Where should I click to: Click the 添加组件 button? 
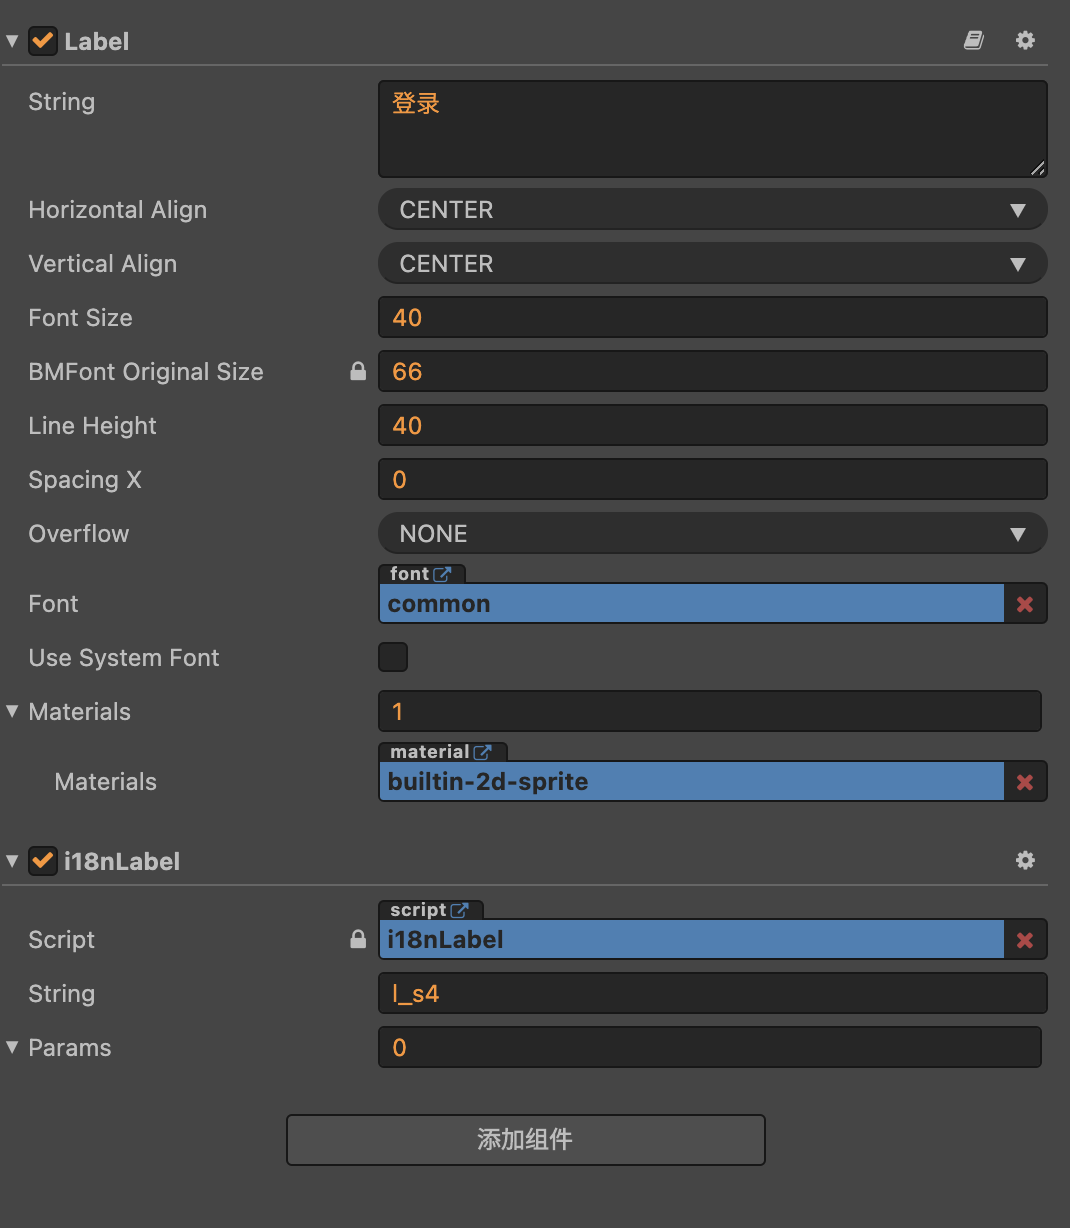coord(525,1140)
